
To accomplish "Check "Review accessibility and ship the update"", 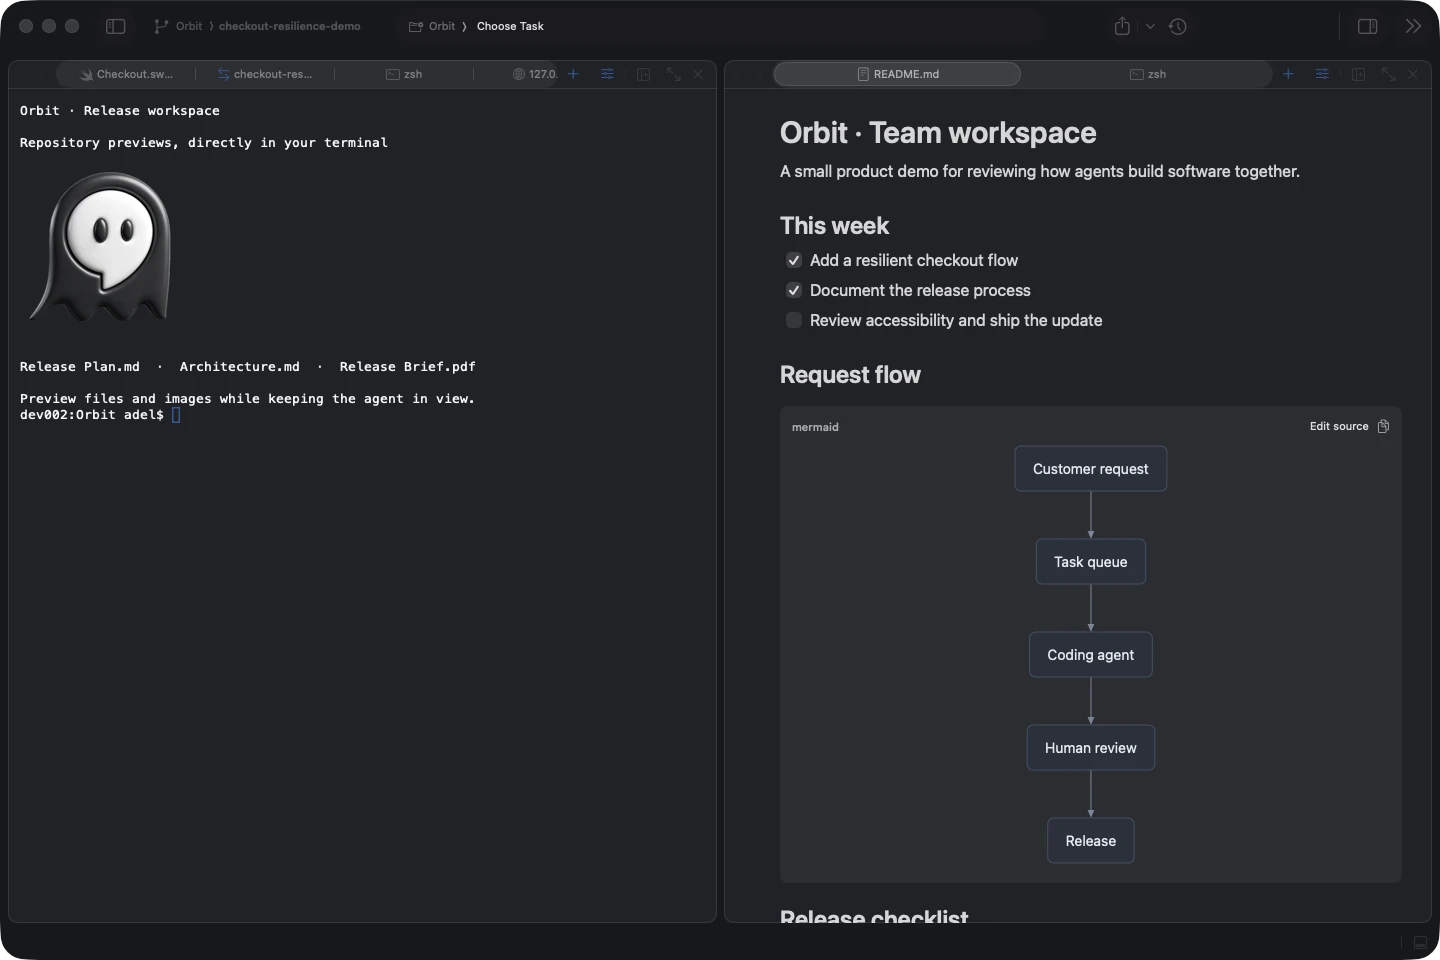I will tap(794, 320).
